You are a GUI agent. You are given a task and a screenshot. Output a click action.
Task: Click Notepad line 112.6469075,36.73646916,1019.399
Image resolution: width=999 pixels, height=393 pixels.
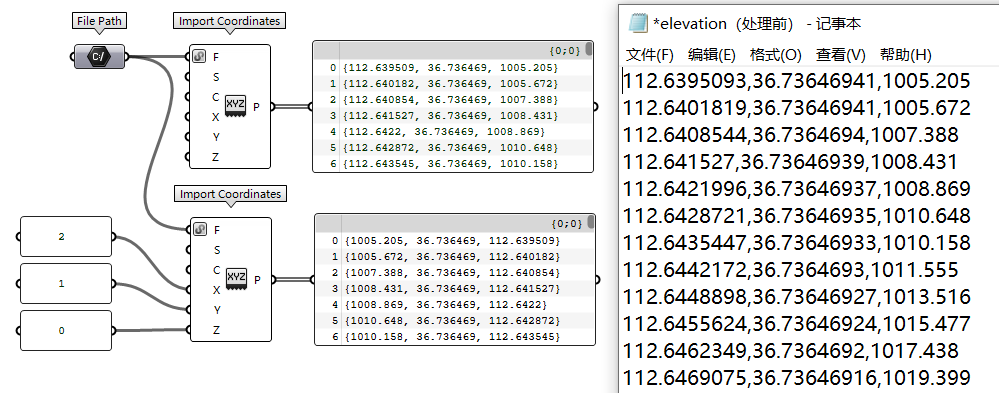796,378
